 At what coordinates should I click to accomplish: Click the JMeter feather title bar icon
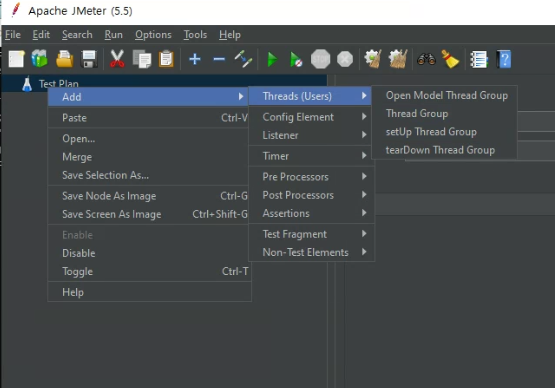pos(15,10)
